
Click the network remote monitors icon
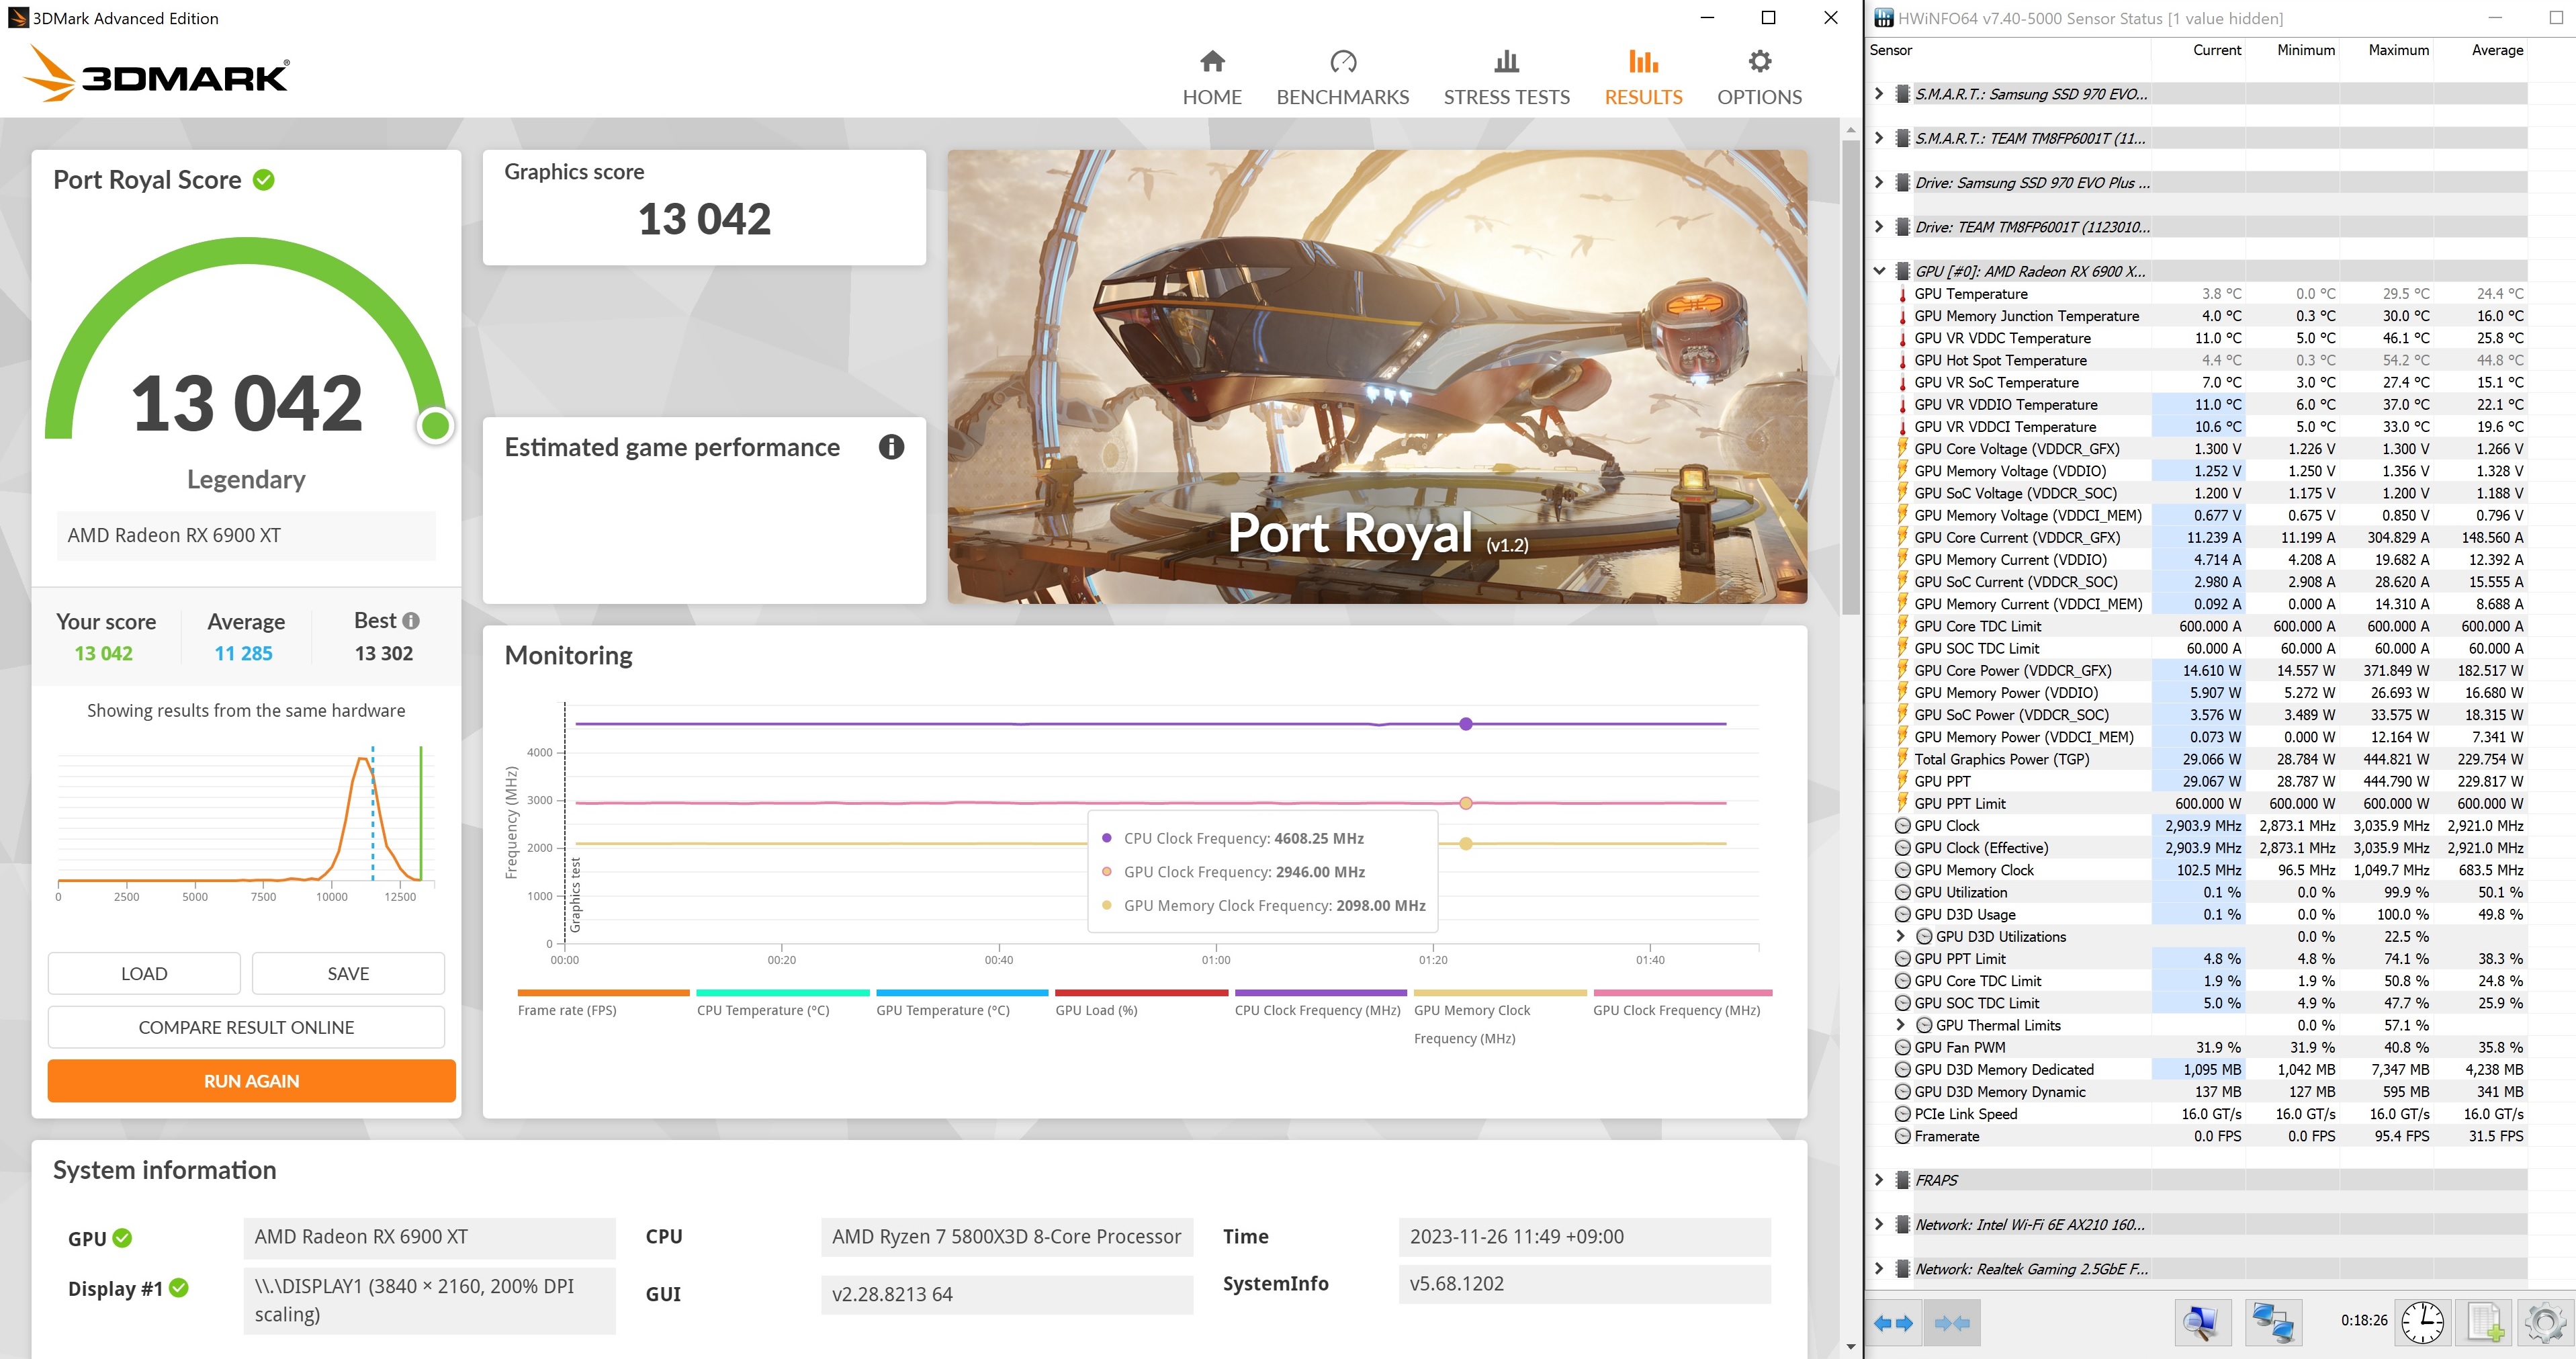tap(2272, 1323)
